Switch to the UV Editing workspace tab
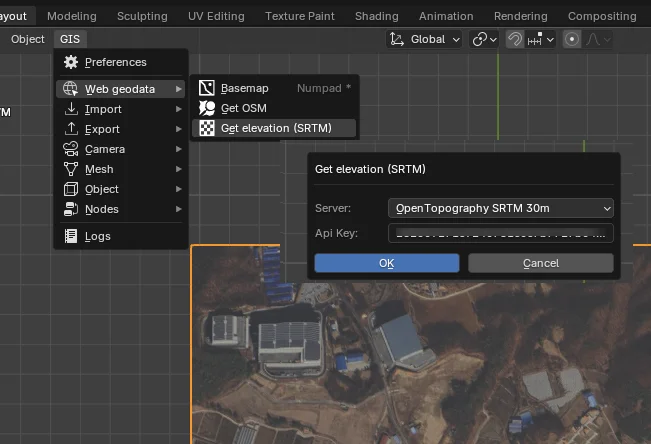Image resolution: width=651 pixels, height=444 pixels. click(x=216, y=16)
